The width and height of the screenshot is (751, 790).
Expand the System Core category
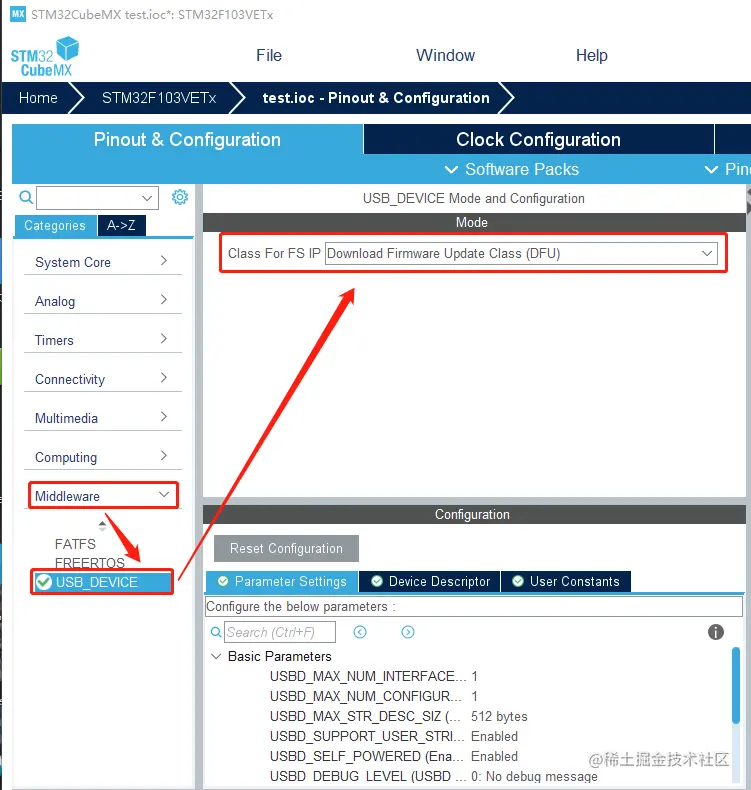(102, 262)
